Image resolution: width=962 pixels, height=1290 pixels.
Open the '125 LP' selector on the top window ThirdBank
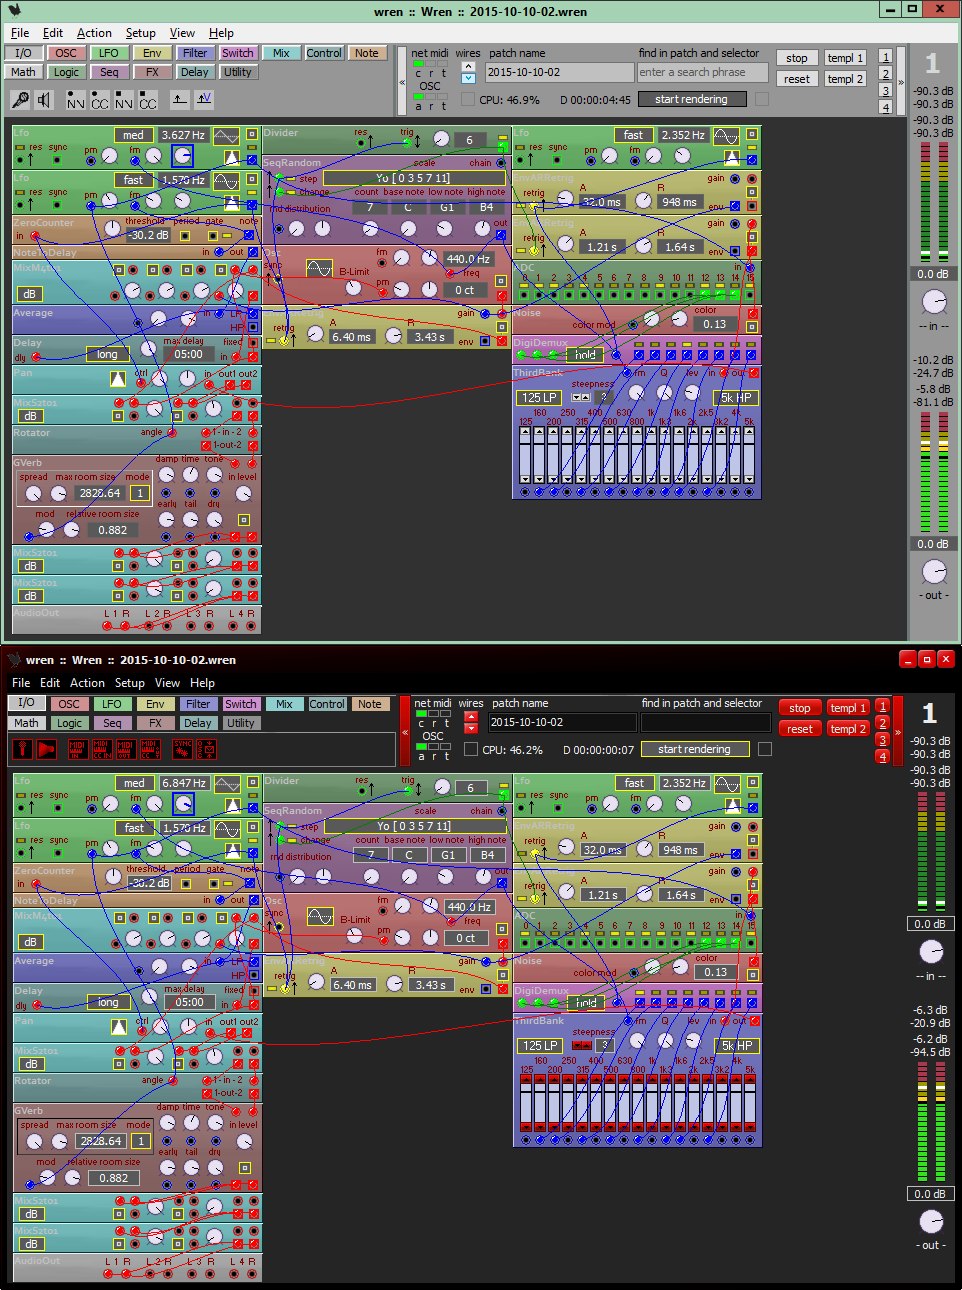(x=538, y=397)
